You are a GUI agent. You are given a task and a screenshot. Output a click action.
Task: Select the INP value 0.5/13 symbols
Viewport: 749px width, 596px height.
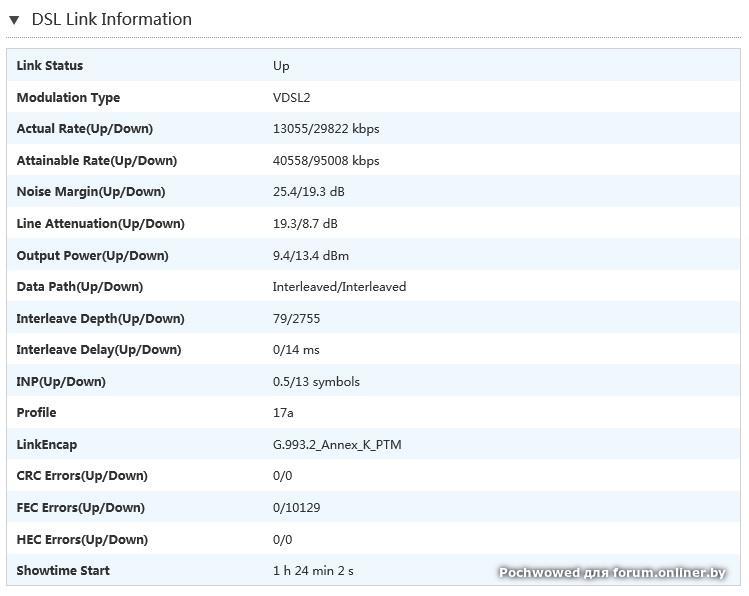[316, 382]
